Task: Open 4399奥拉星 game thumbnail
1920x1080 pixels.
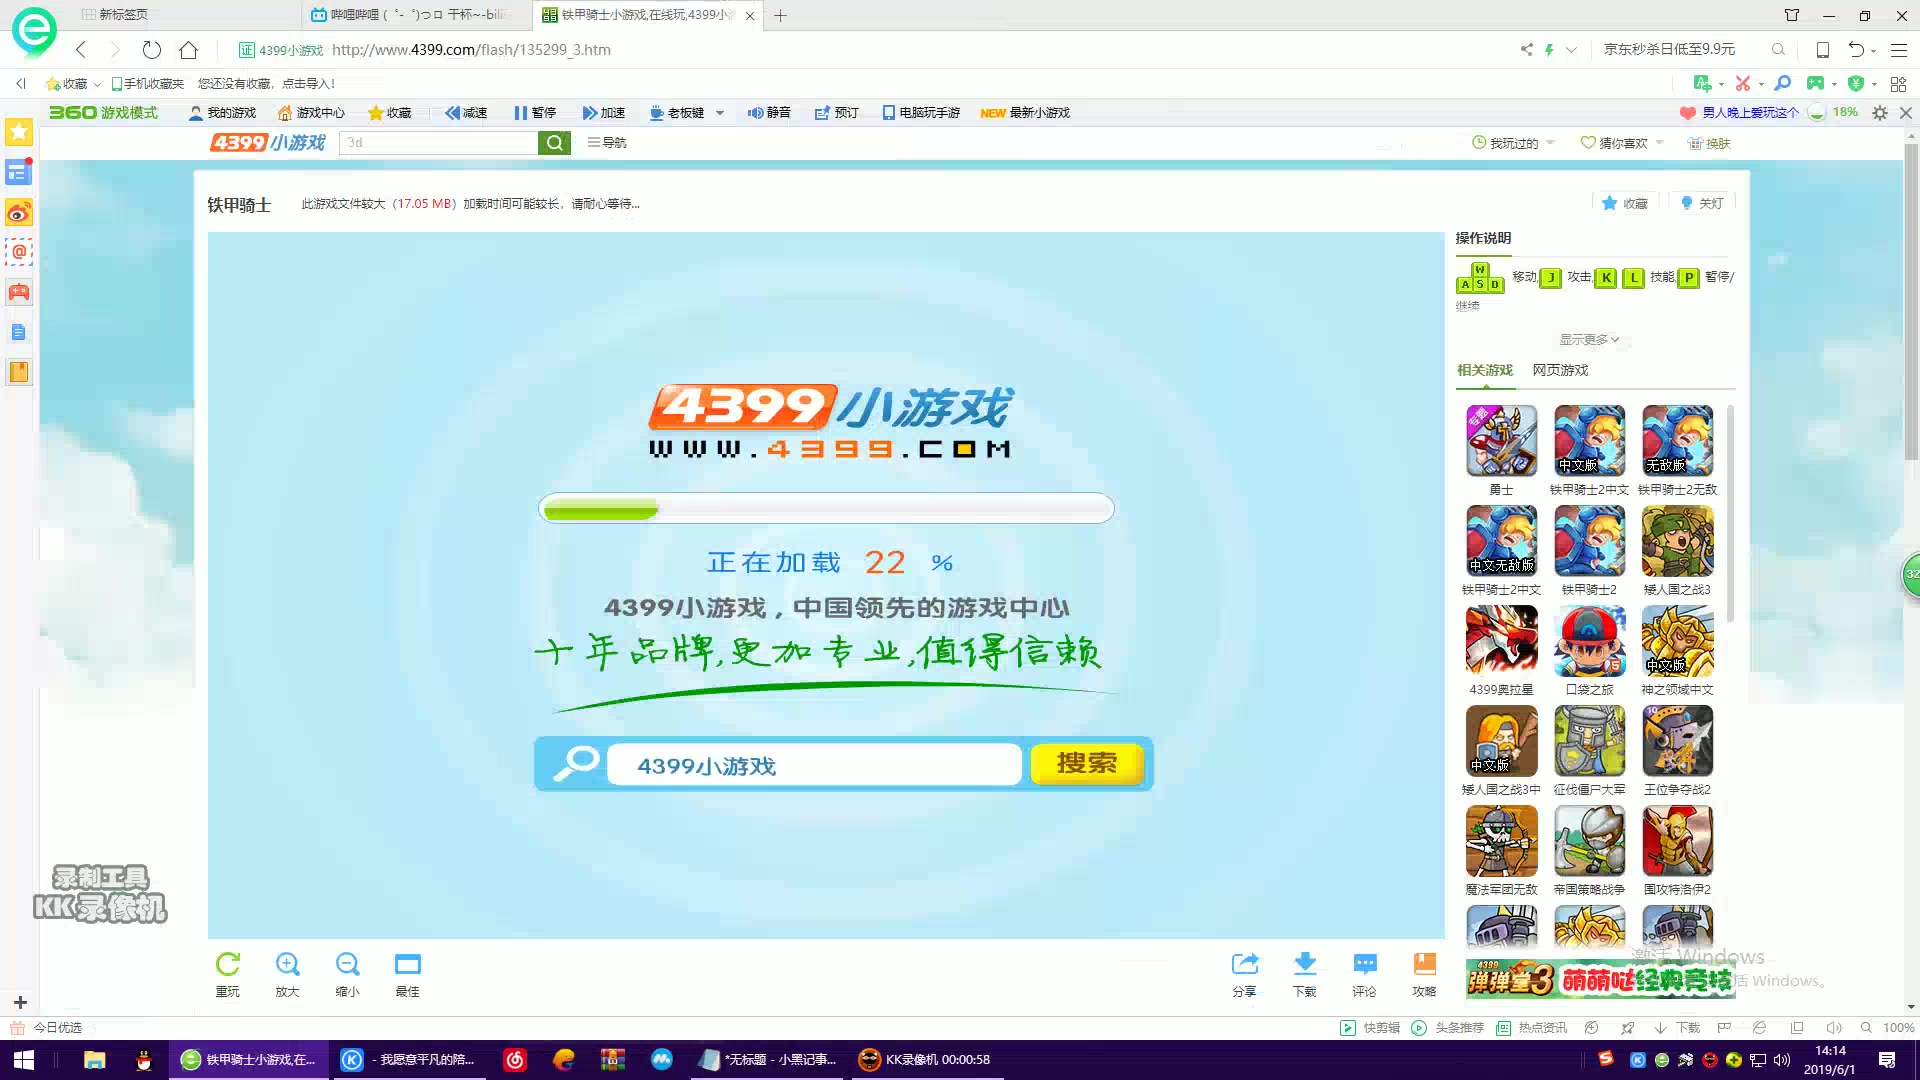Action: 1501,641
